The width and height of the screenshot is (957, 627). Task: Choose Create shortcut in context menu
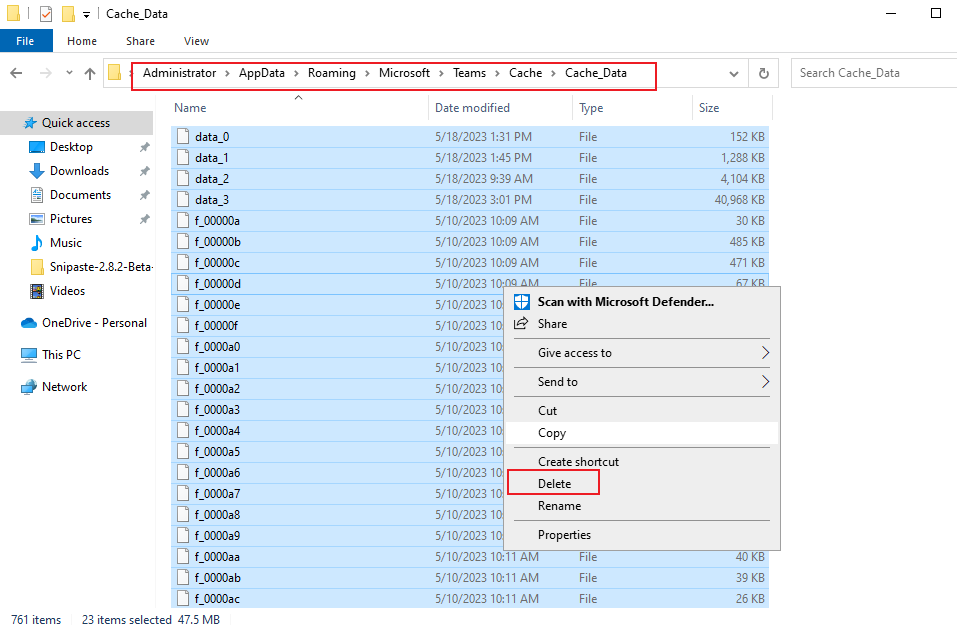click(x=642, y=462)
